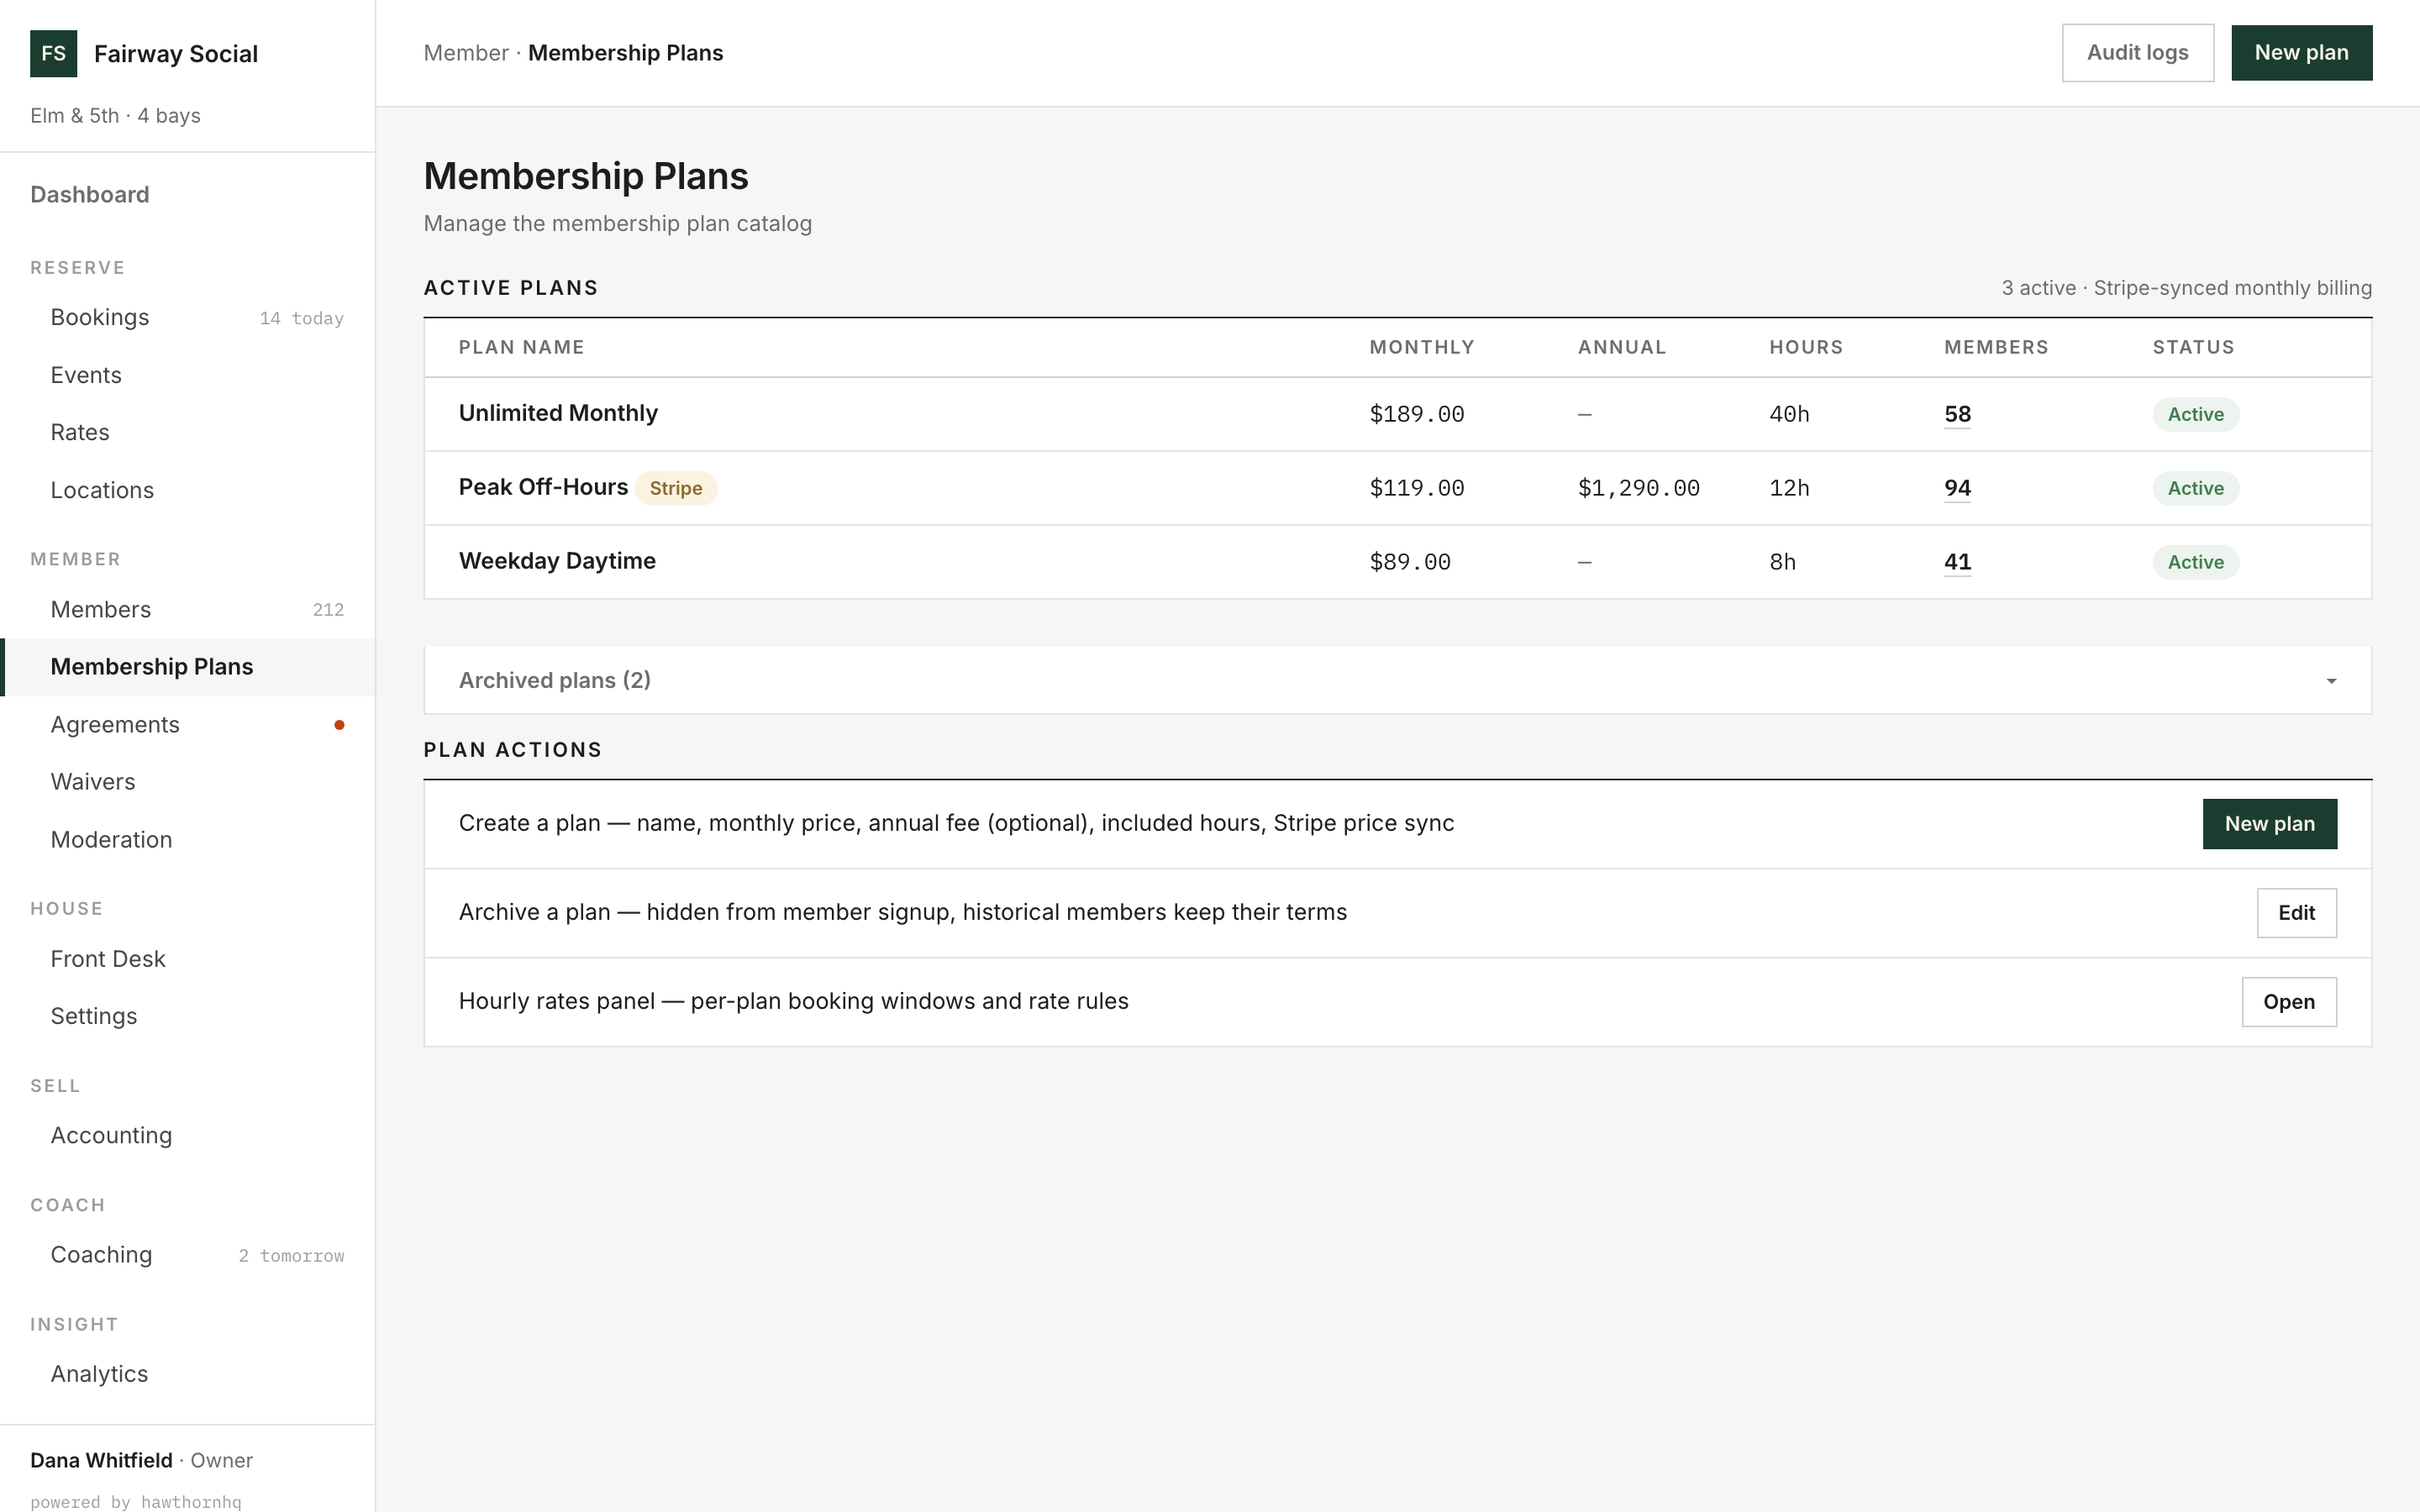Screen dimensions: 2420x1512
Task: Open the Peak Off-Hours plan
Action: coord(543,487)
